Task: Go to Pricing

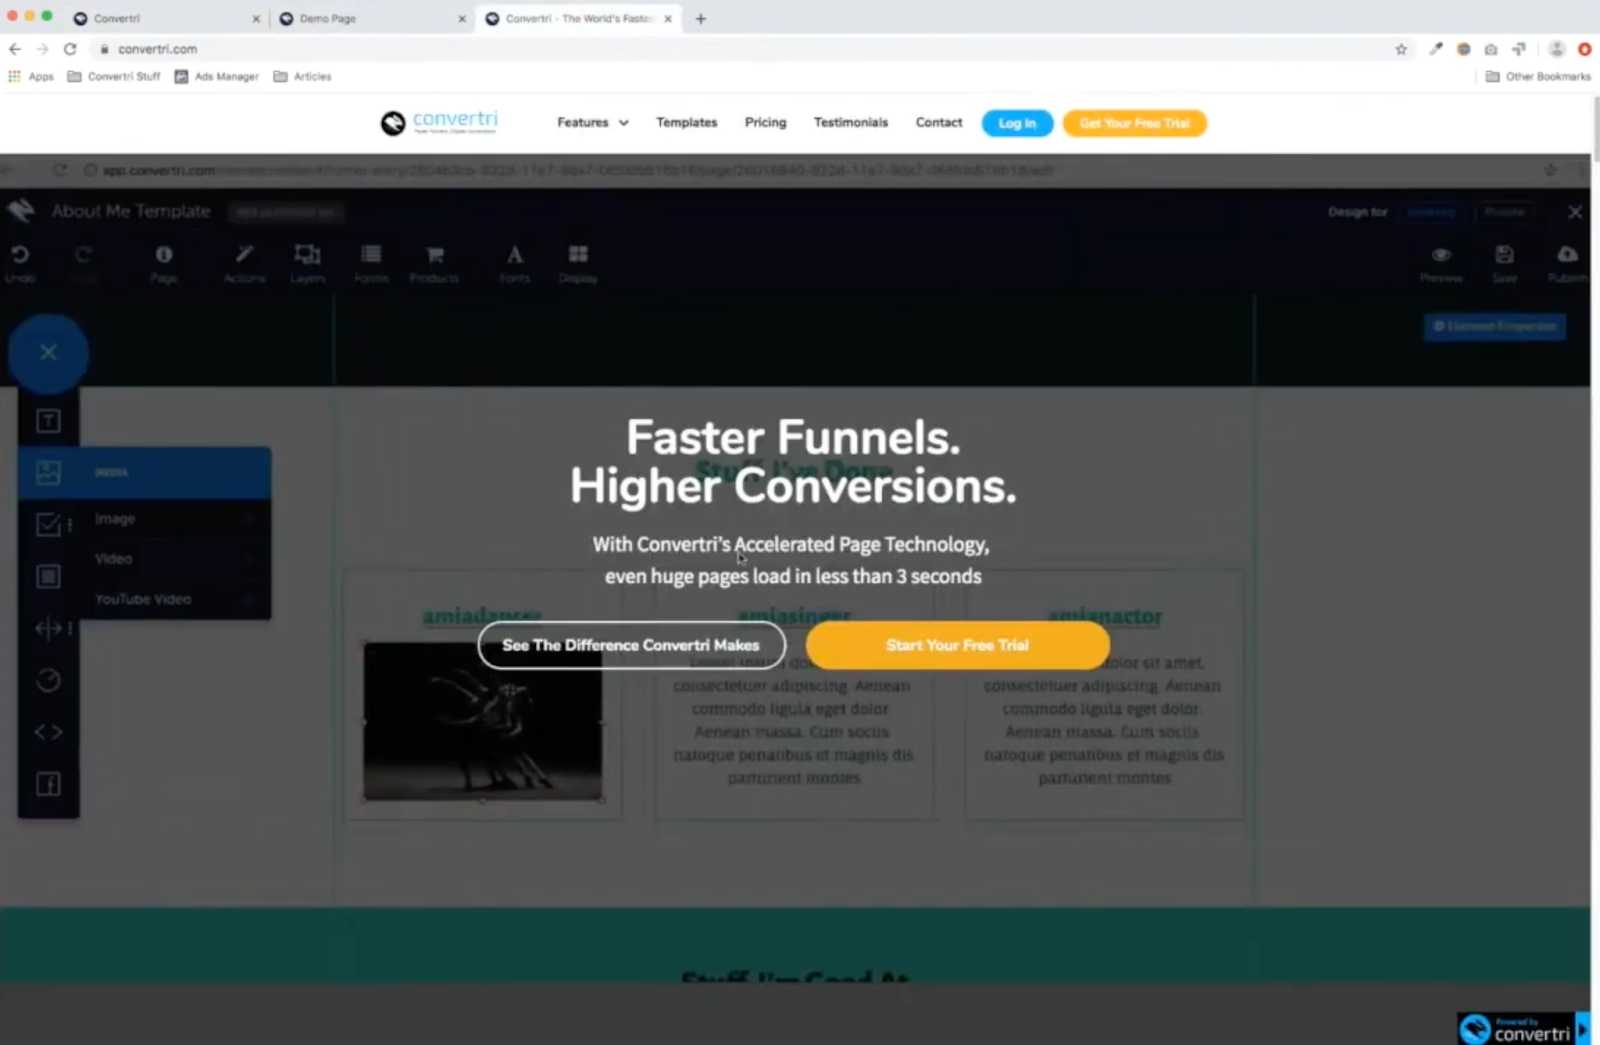Action: coord(766,122)
